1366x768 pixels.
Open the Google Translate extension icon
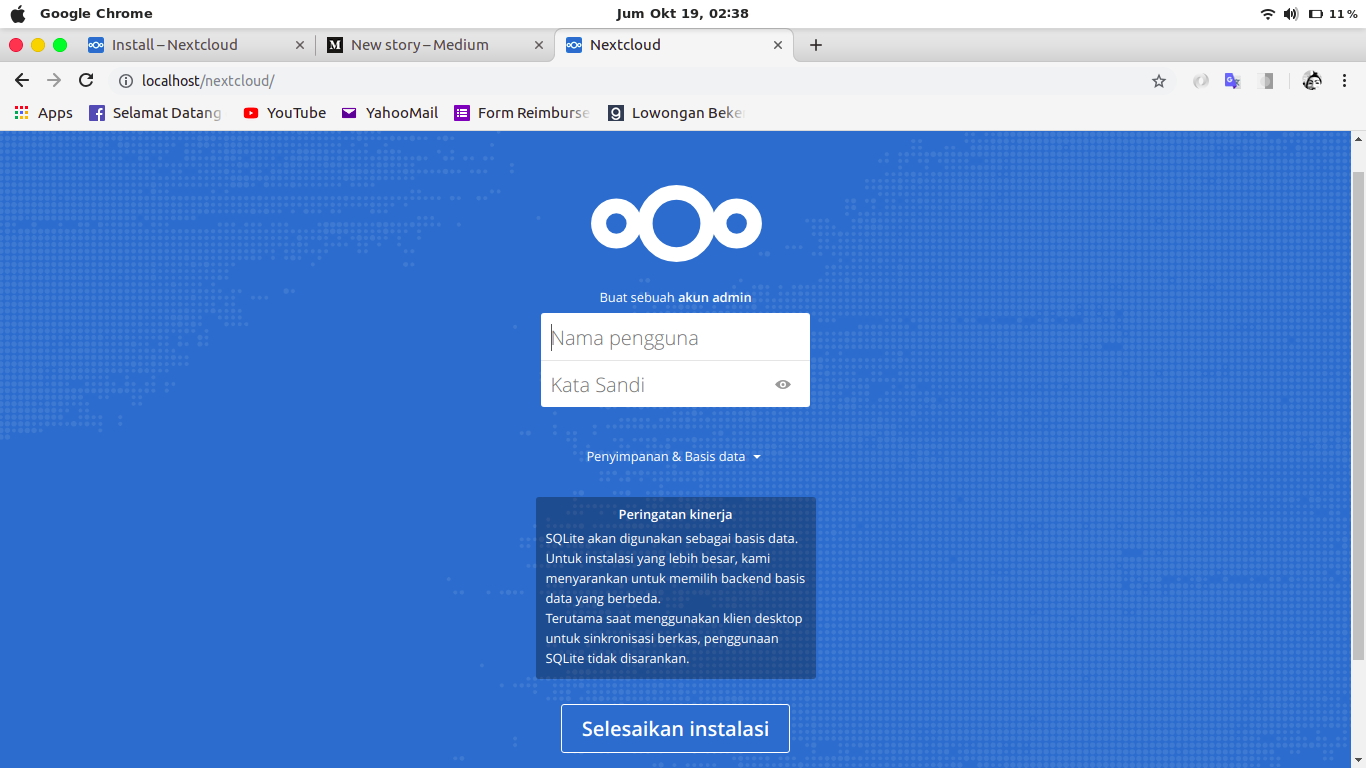pos(1232,81)
